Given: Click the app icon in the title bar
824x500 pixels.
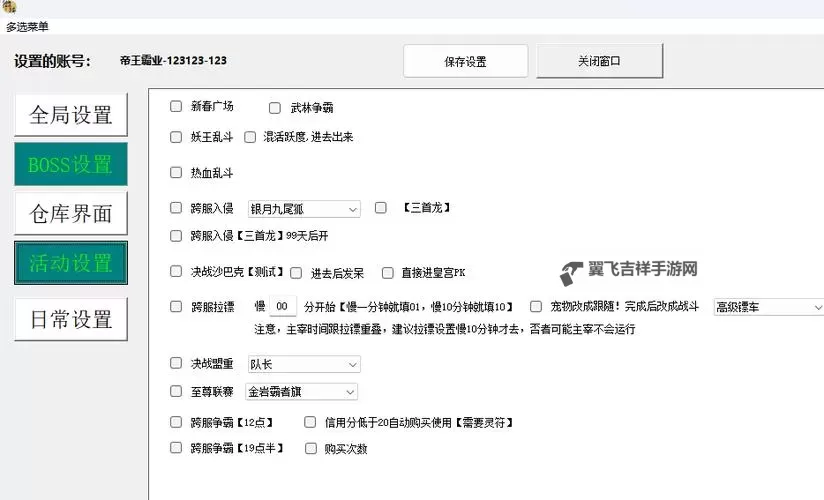Looking at the screenshot, I should (9, 6).
